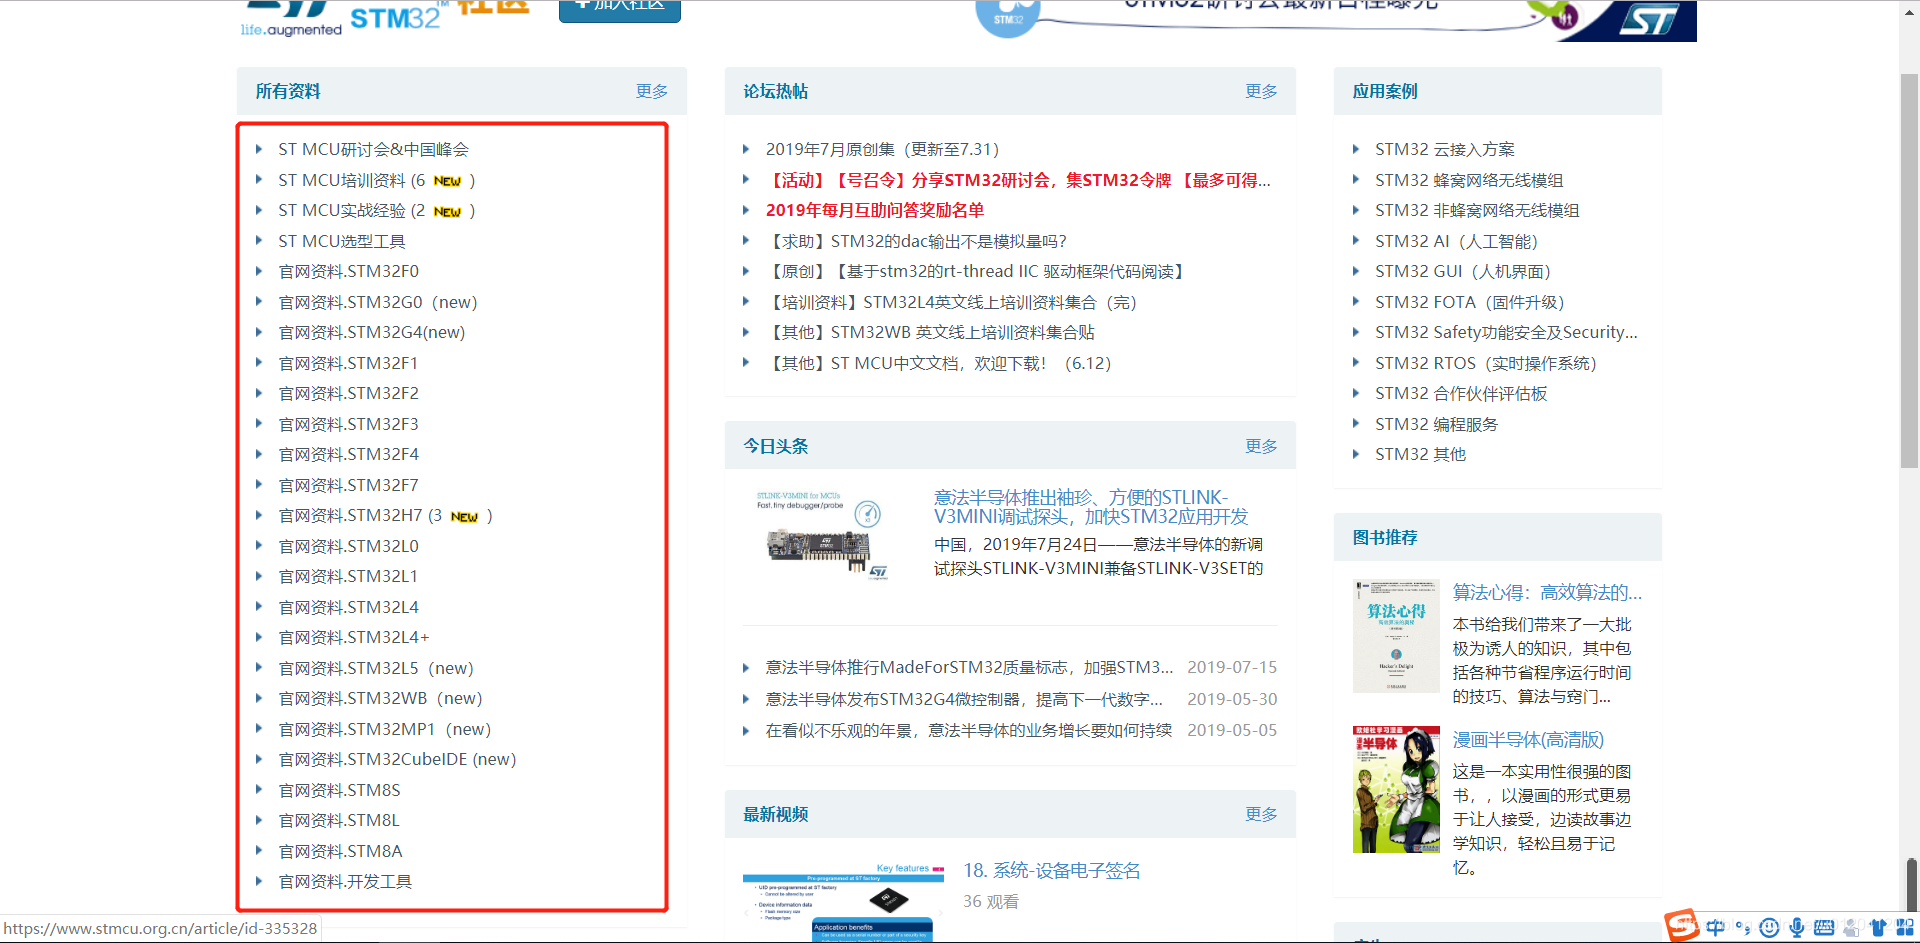Open Sogou skin shirt icon
This screenshot has height=943, width=1920.
1877,928
